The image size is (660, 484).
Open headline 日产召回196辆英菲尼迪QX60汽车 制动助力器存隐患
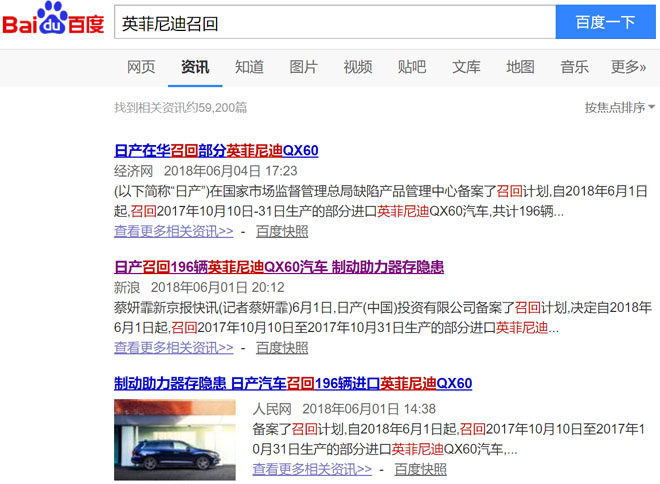click(x=279, y=267)
